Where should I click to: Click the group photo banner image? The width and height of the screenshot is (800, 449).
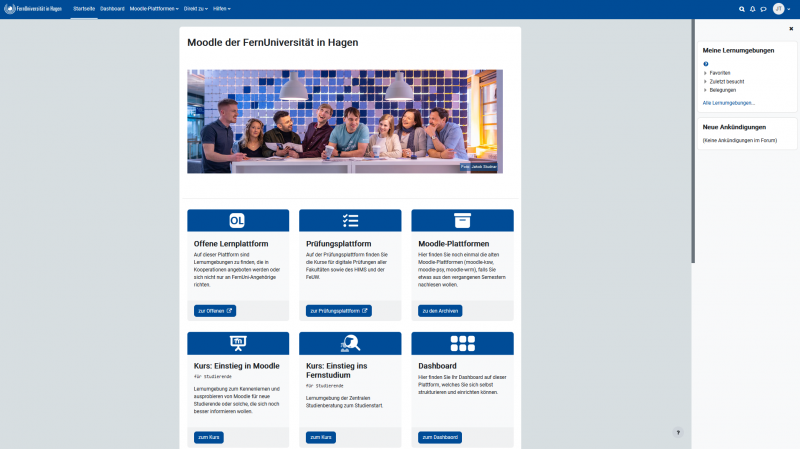[345, 121]
